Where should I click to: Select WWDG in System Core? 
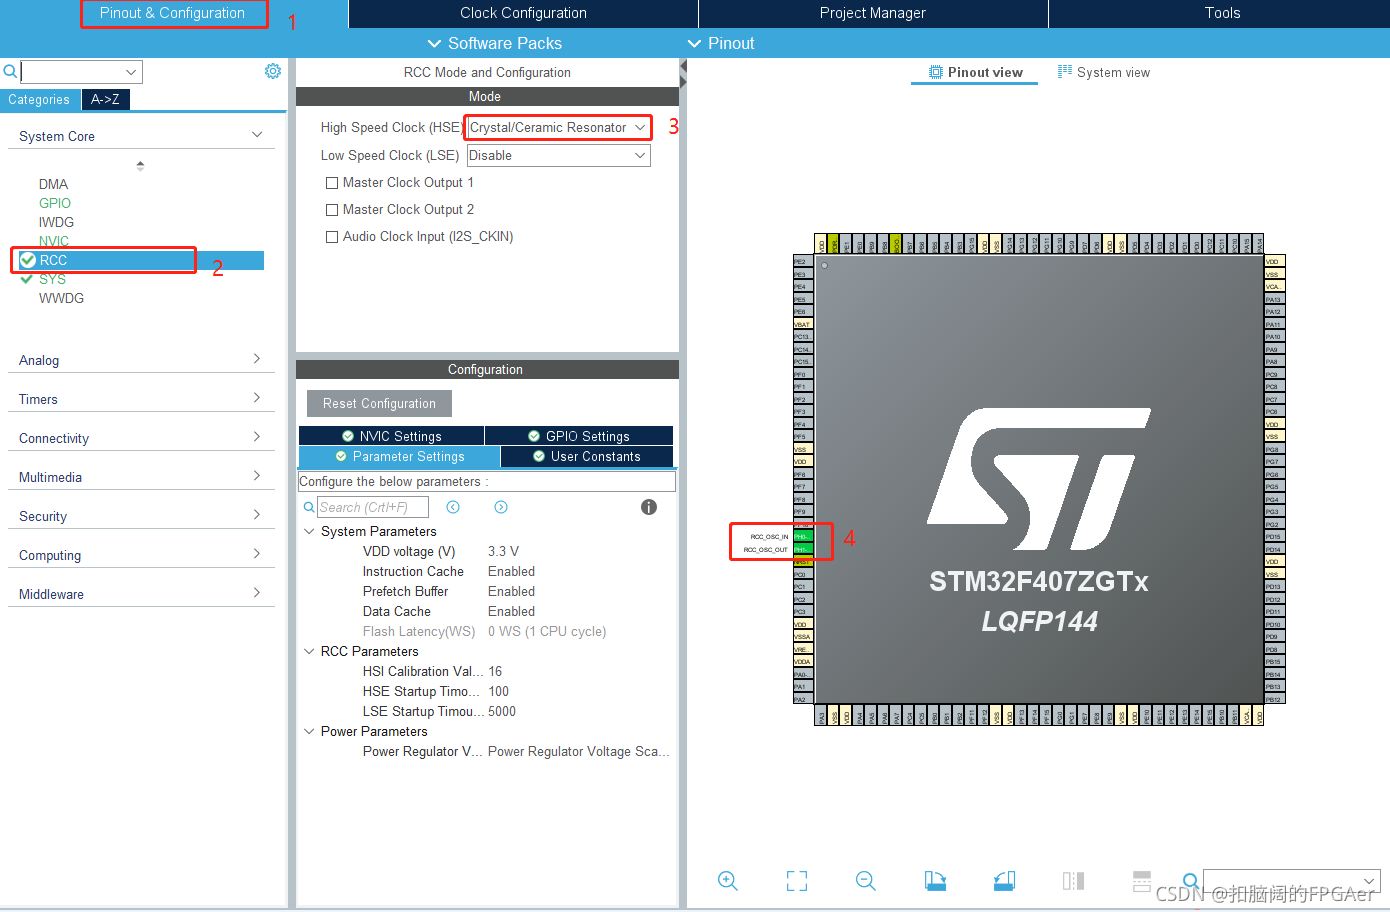61,298
